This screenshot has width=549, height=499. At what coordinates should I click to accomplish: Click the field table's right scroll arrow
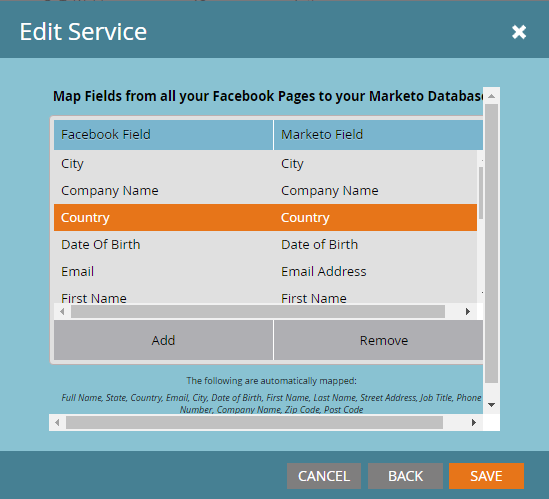tap(467, 311)
